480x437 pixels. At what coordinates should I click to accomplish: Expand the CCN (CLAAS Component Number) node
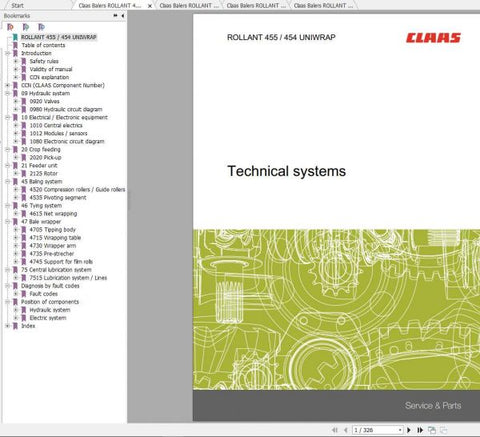point(7,85)
